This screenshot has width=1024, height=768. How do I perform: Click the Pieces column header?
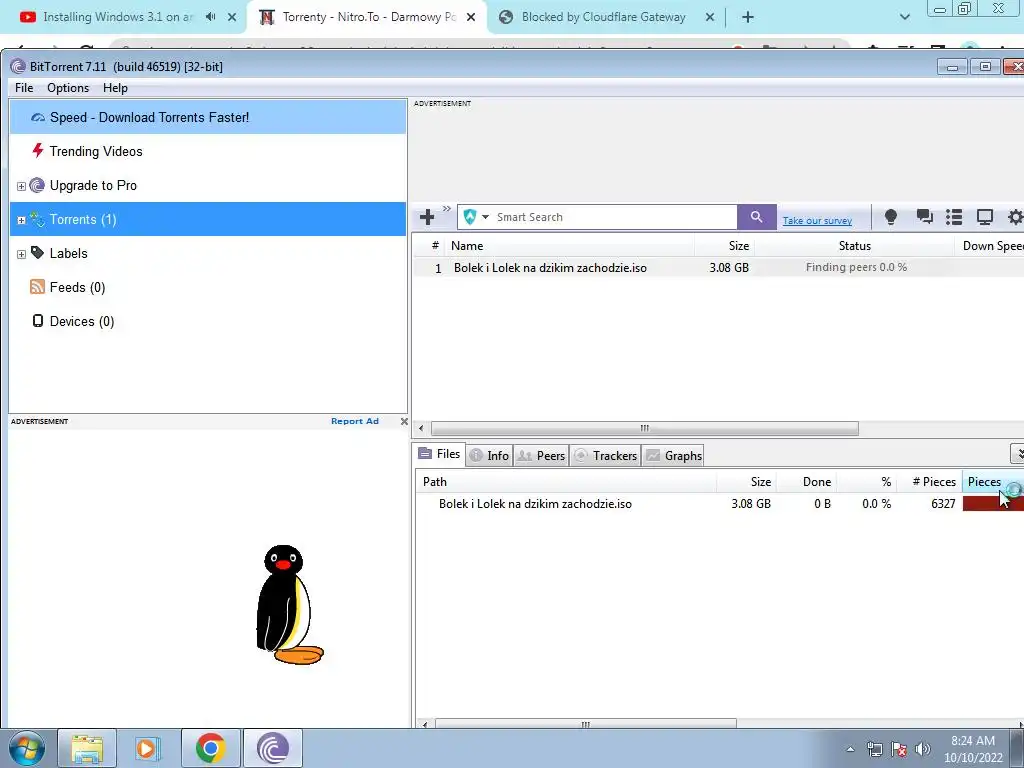pos(993,482)
